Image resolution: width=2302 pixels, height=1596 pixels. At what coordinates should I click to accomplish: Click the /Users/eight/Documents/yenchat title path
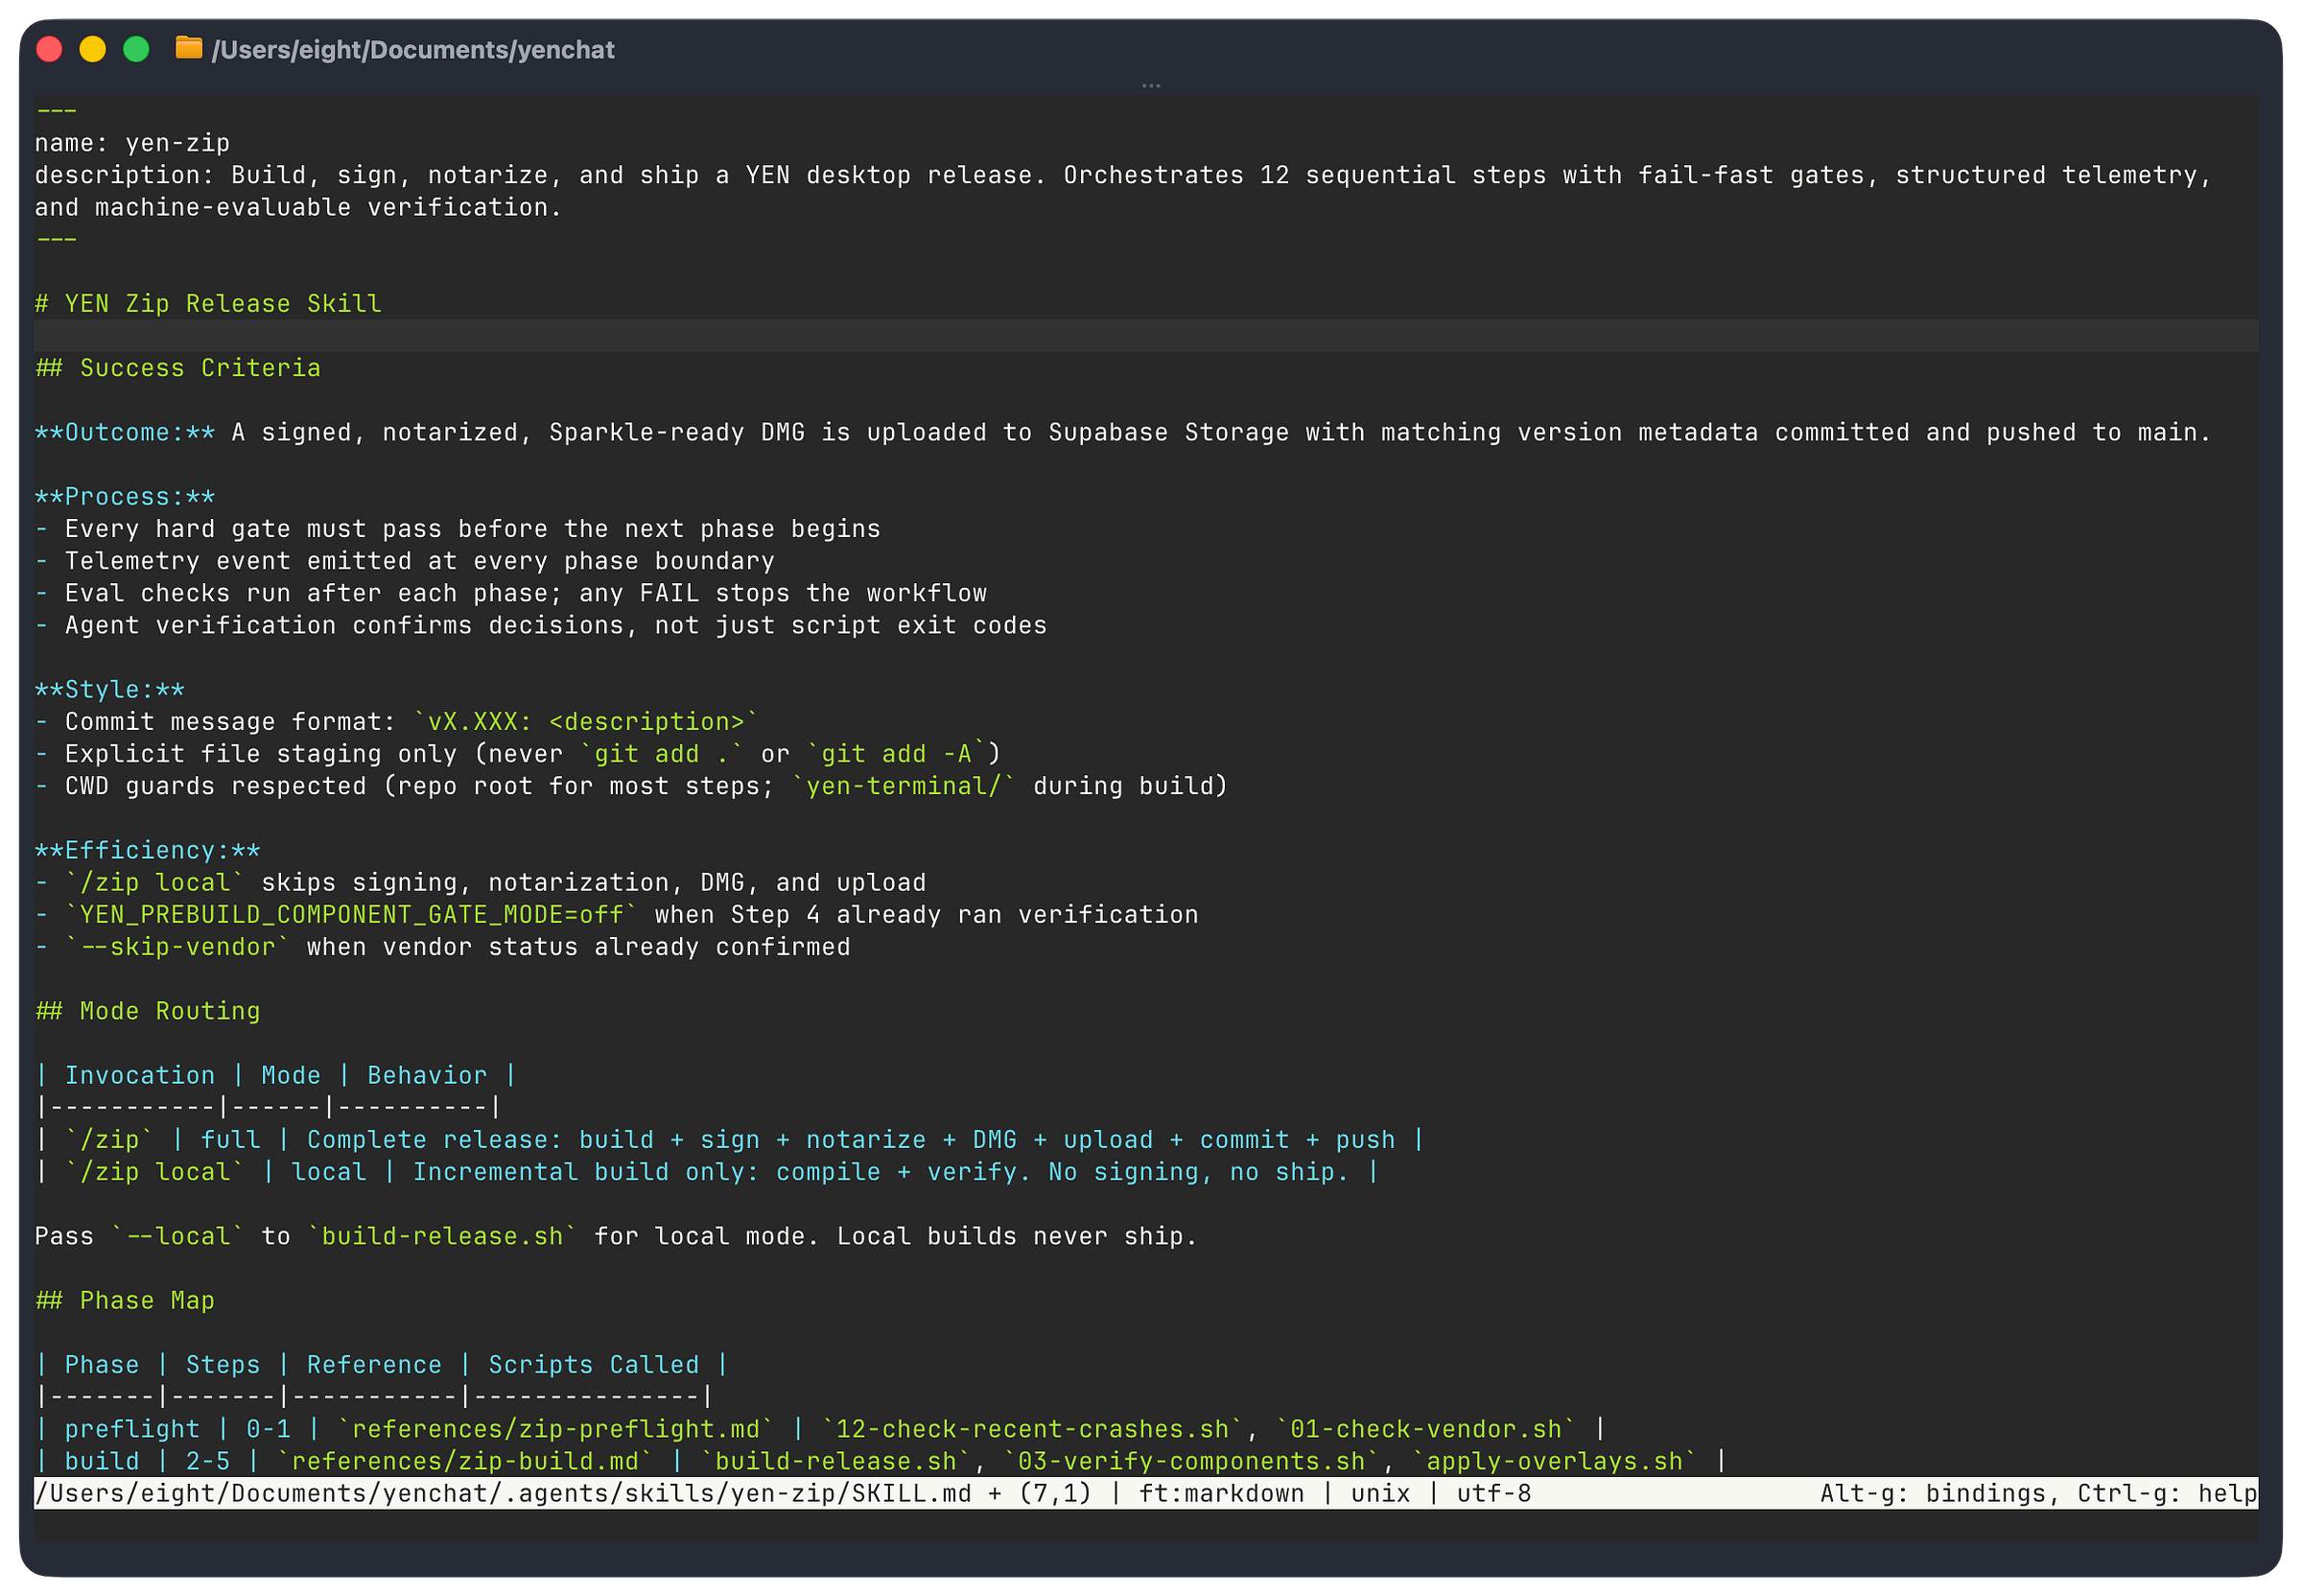(x=413, y=50)
